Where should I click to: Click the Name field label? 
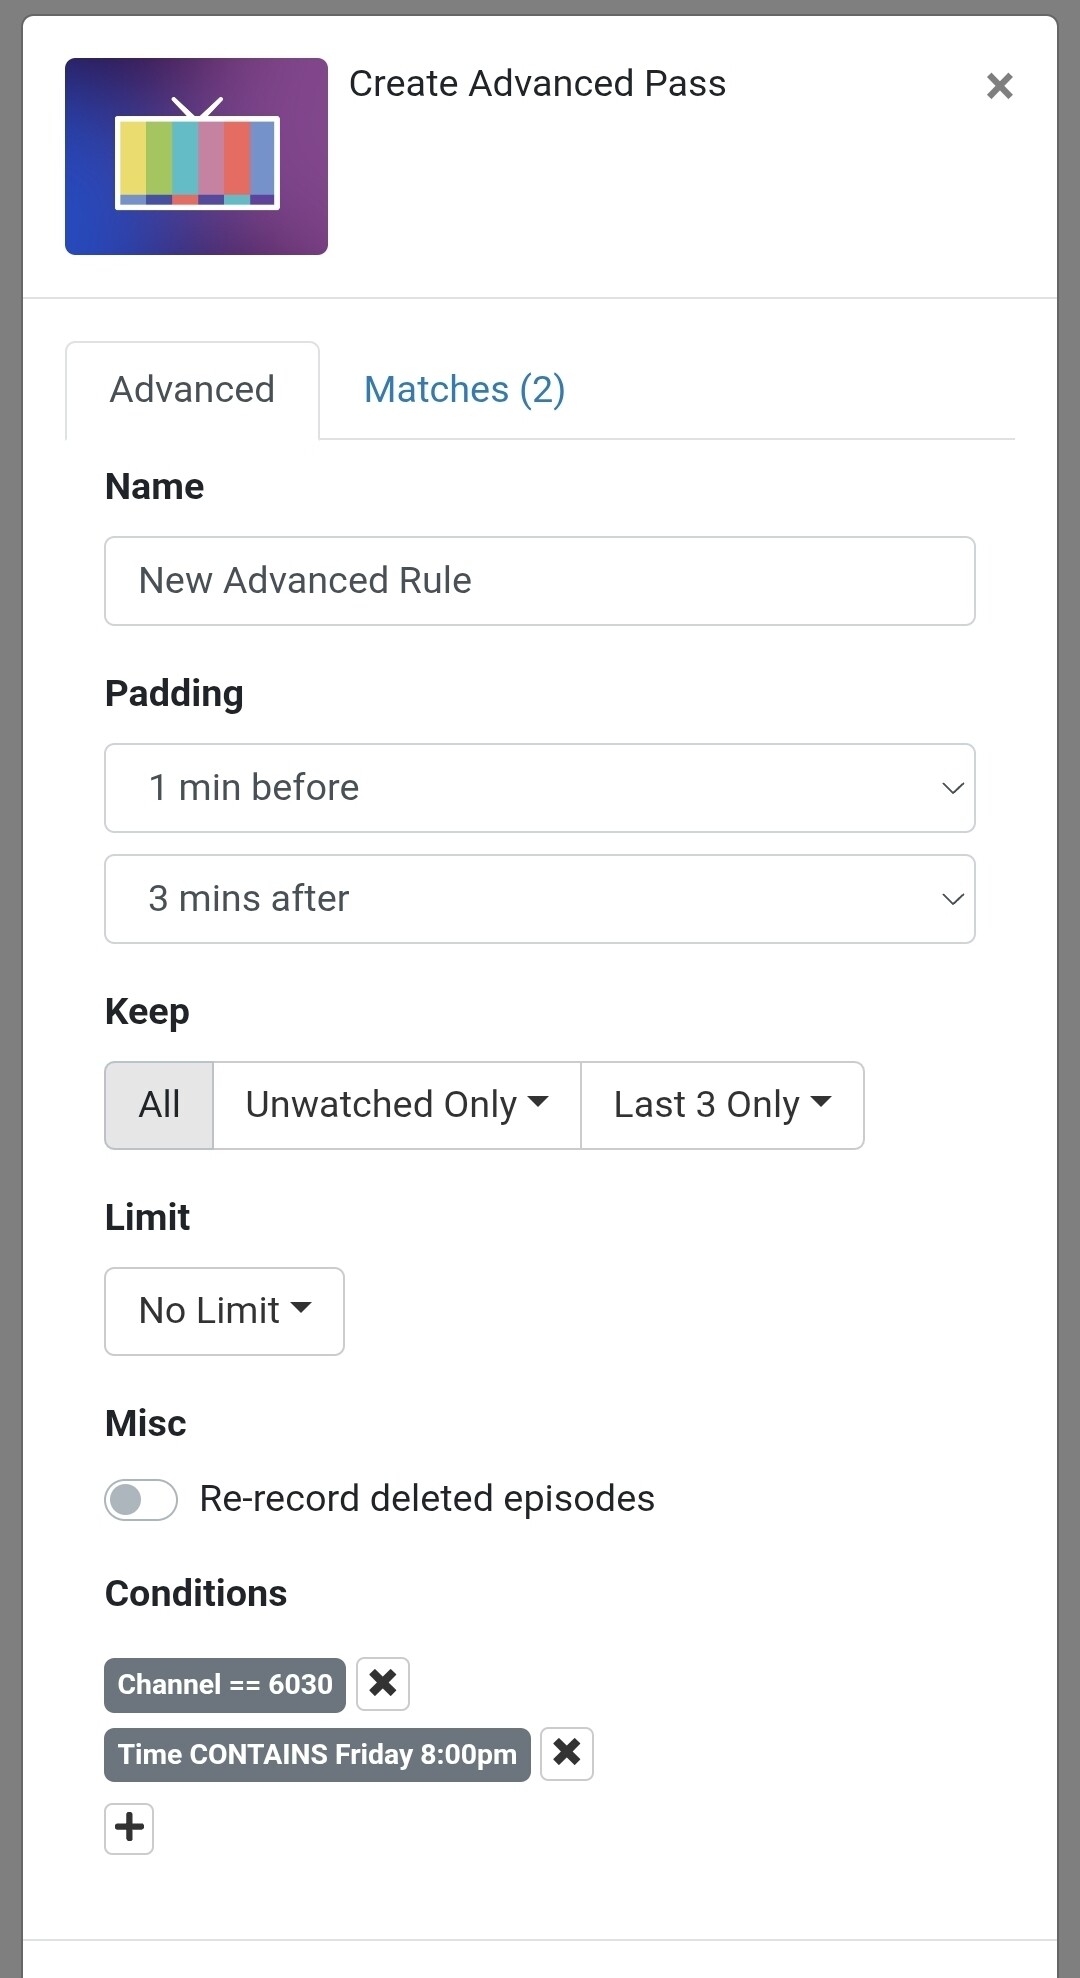point(155,487)
